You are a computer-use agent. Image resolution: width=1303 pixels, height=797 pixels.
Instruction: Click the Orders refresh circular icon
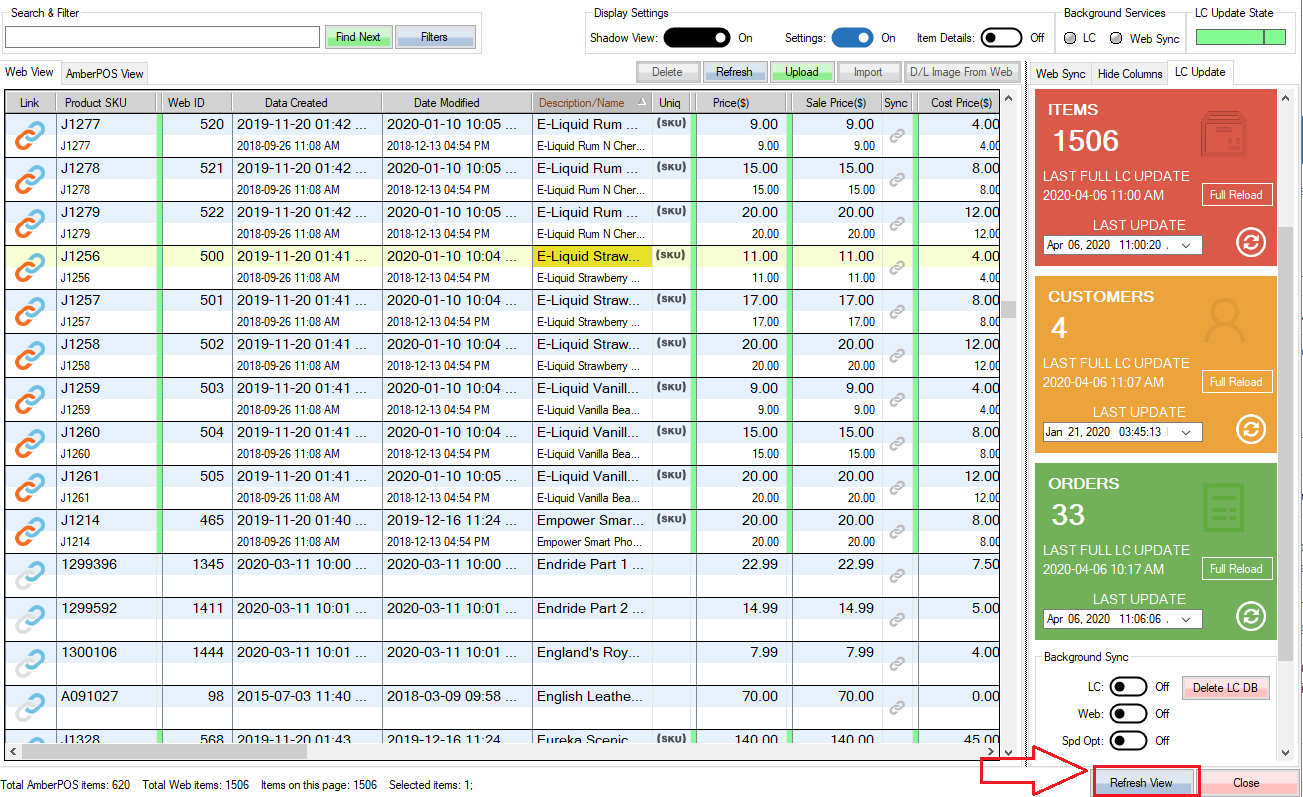(1251, 617)
